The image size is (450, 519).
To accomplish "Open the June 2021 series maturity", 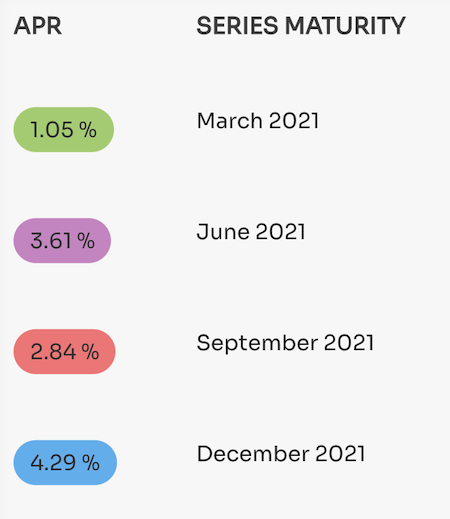I will tap(251, 232).
